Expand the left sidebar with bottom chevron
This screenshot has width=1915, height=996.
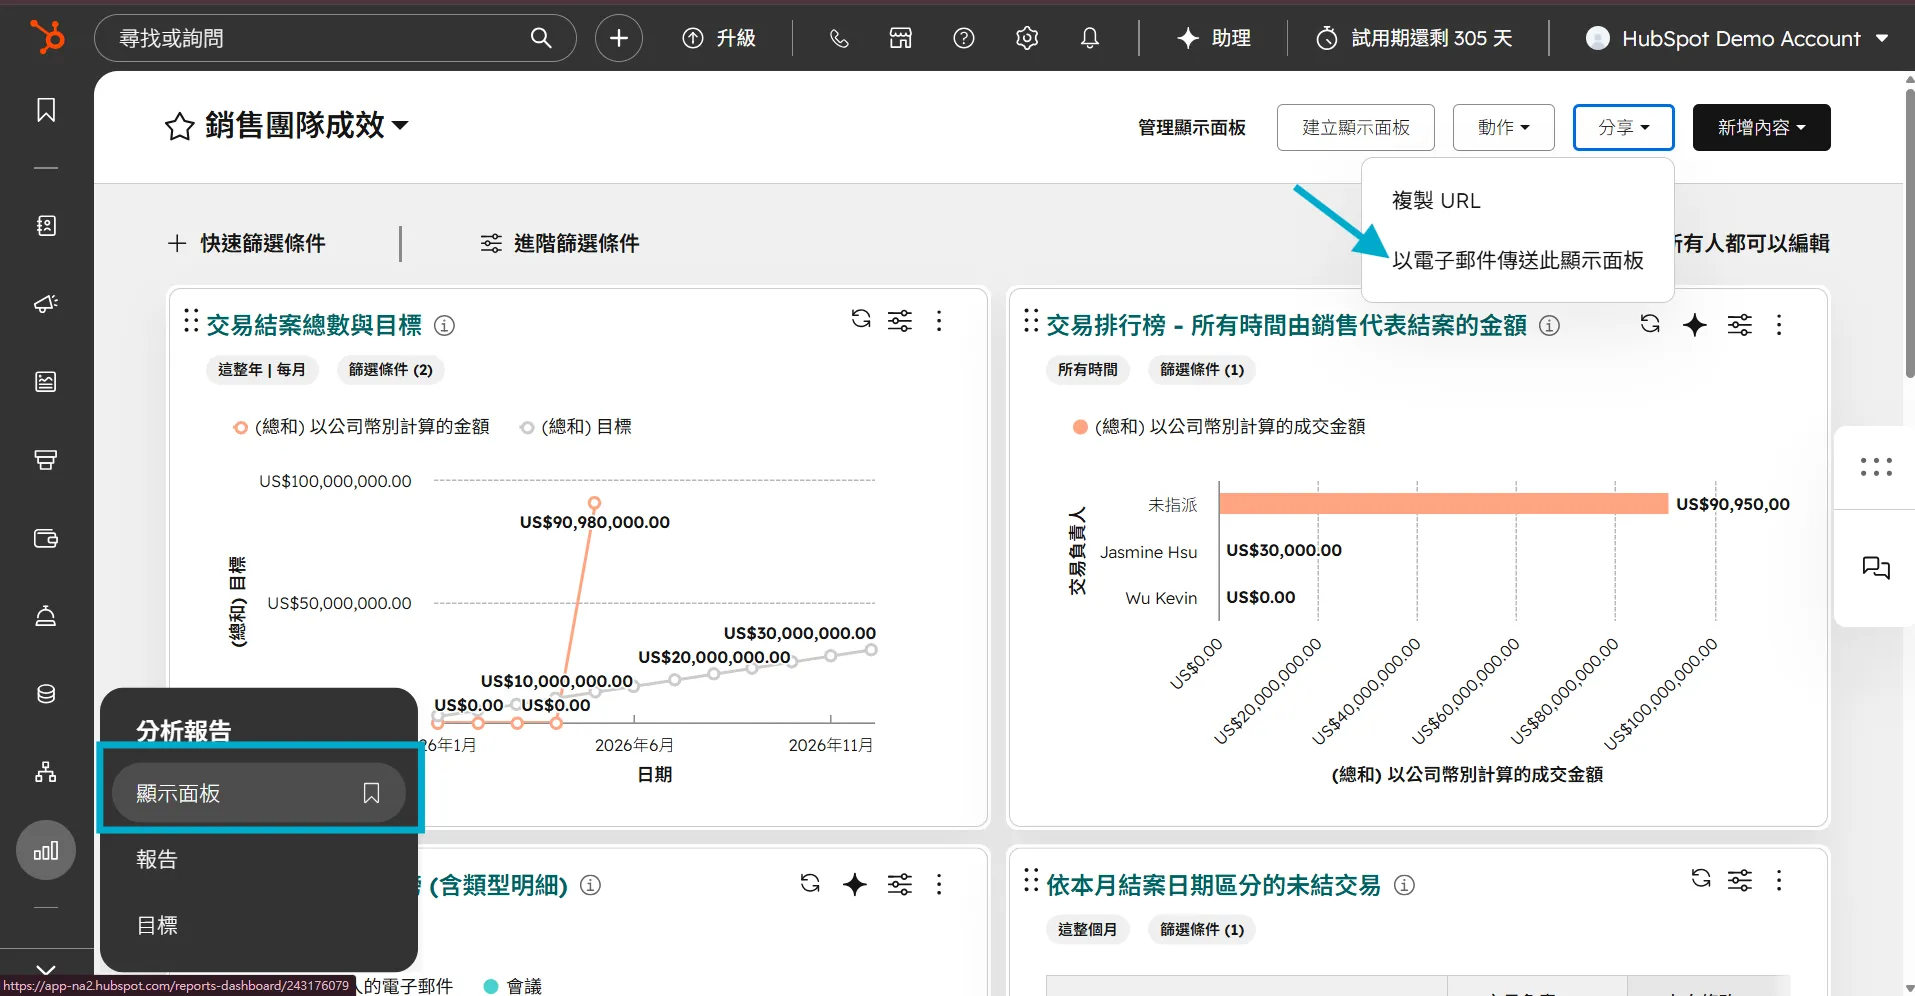46,969
